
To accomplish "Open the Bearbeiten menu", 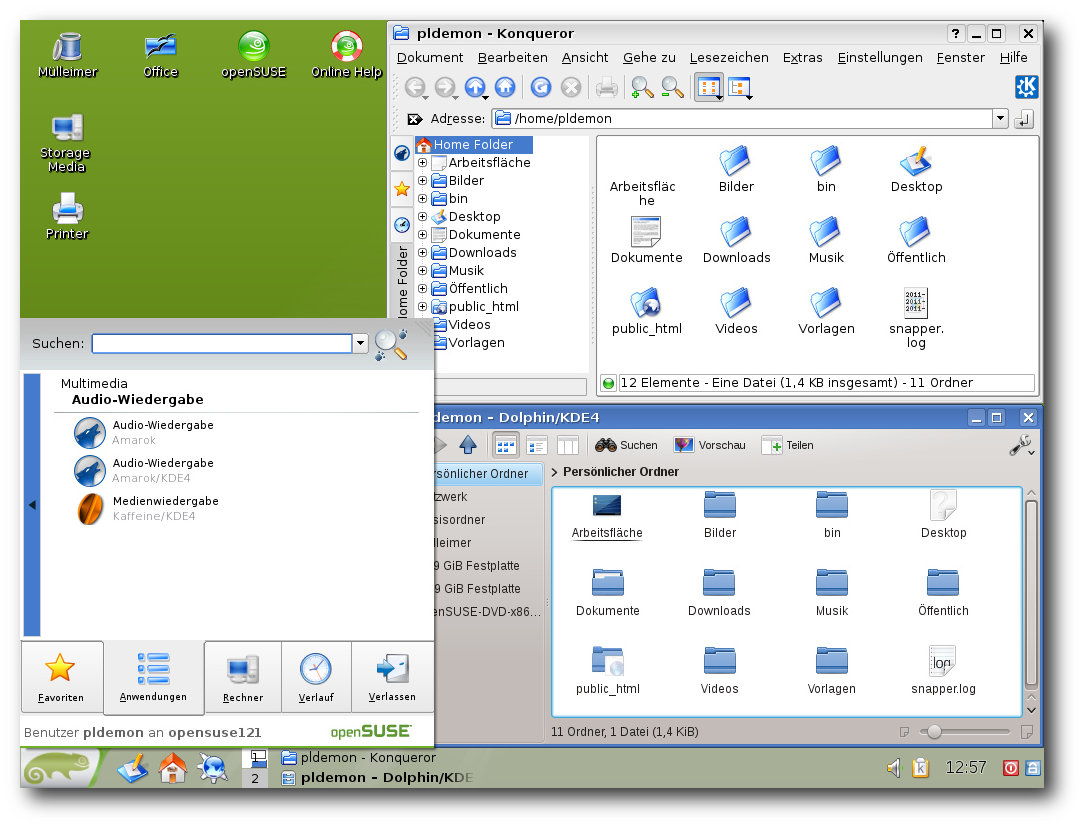I will click(512, 57).
